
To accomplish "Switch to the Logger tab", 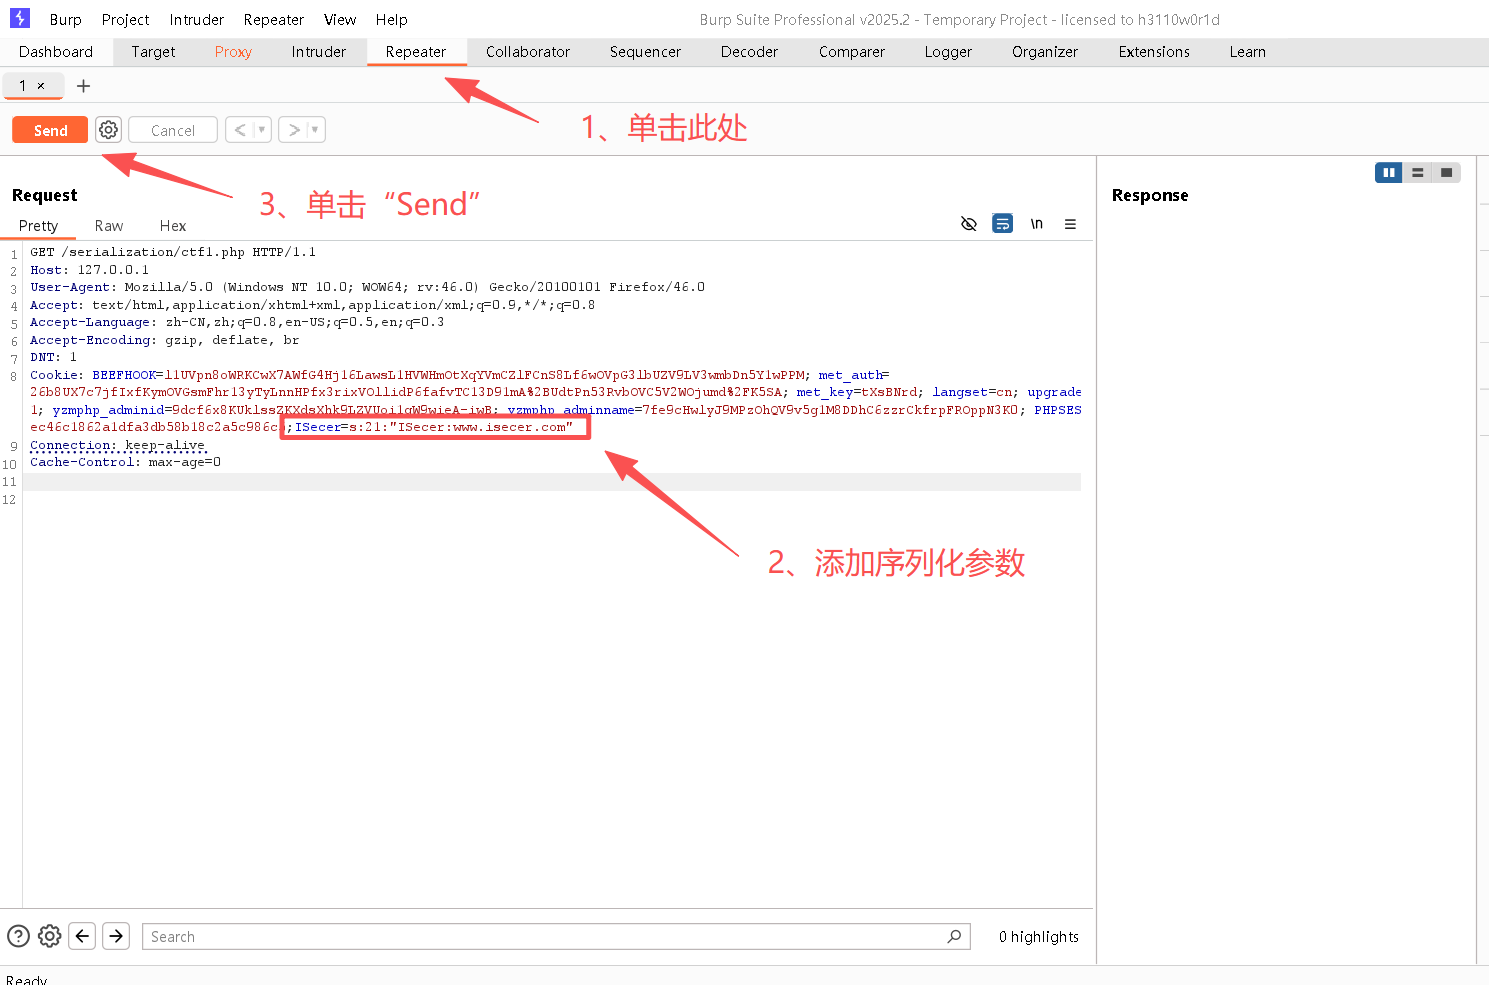I will (948, 52).
